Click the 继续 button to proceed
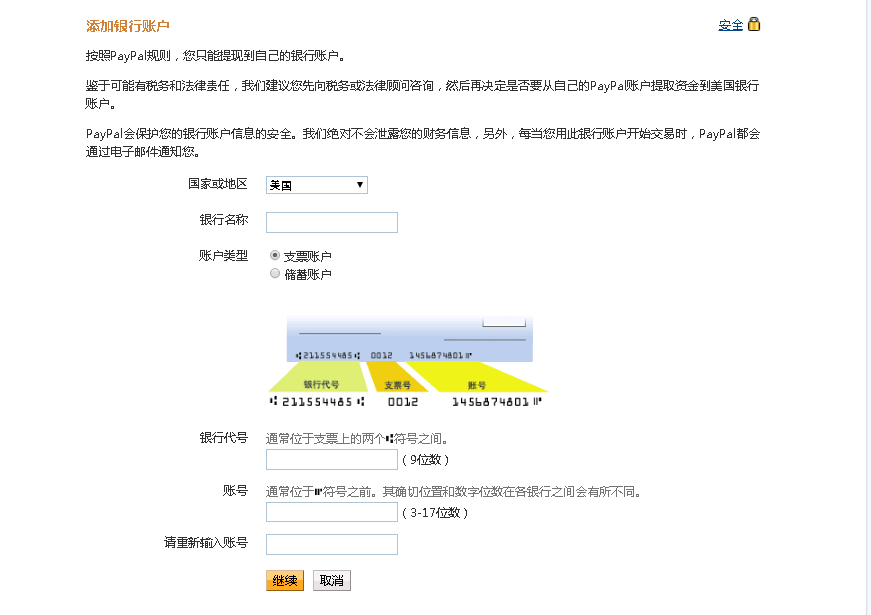The image size is (871, 615). pyautogui.click(x=285, y=580)
